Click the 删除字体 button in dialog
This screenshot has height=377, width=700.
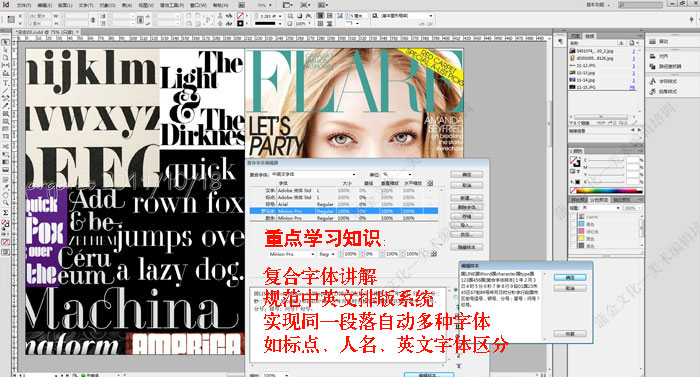pyautogui.click(x=466, y=207)
